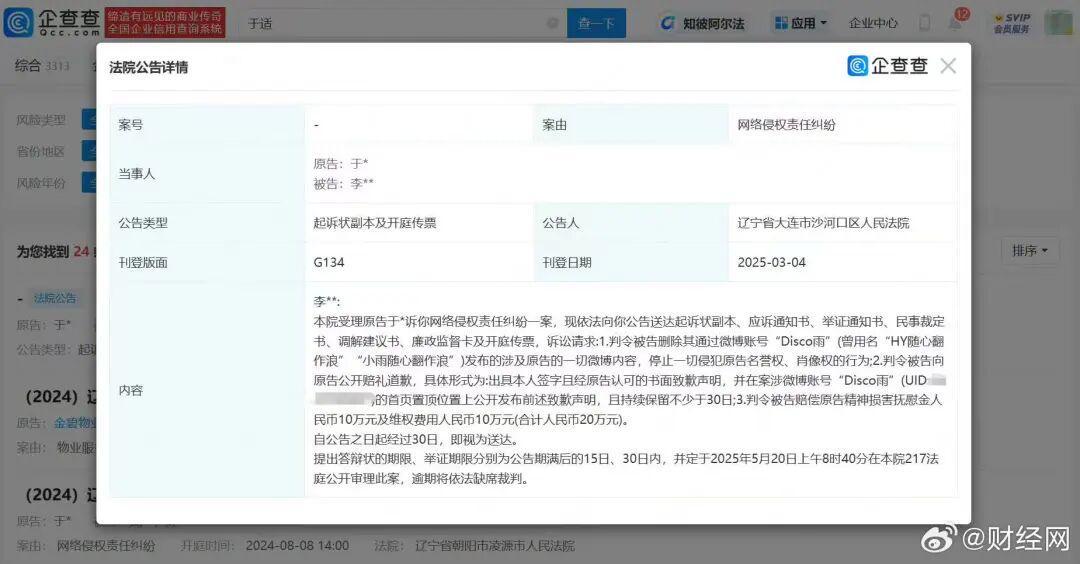Open 知彼阿尔法 link in the top bar
The image size is (1080, 564).
[x=703, y=23]
